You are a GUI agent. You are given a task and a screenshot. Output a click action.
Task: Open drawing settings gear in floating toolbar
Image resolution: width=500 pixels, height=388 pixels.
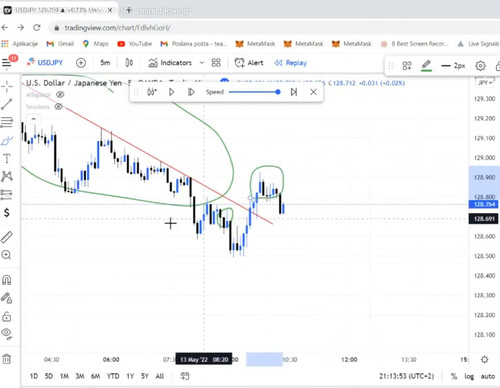click(x=480, y=66)
